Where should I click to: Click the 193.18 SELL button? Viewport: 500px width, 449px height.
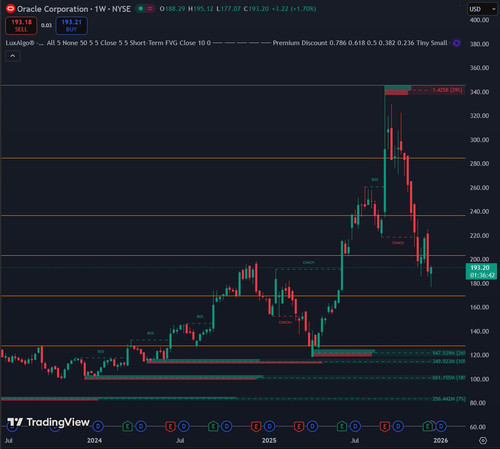[x=21, y=26]
